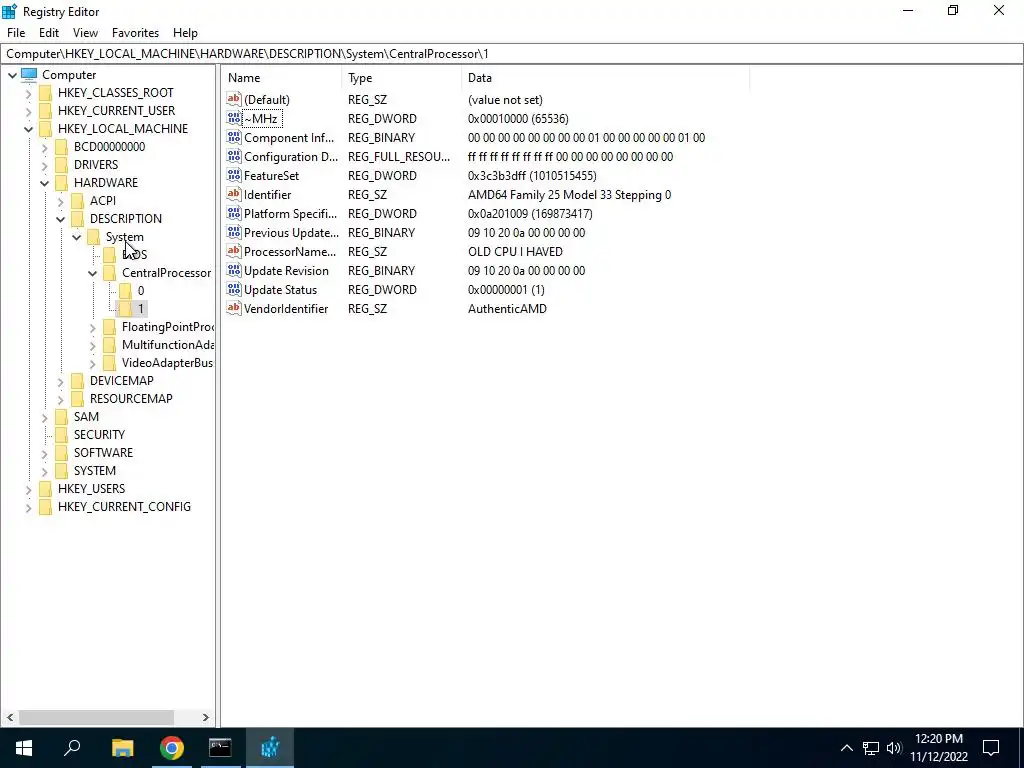1024x768 pixels.
Task: Open File Explorer from taskbar
Action: [x=122, y=748]
